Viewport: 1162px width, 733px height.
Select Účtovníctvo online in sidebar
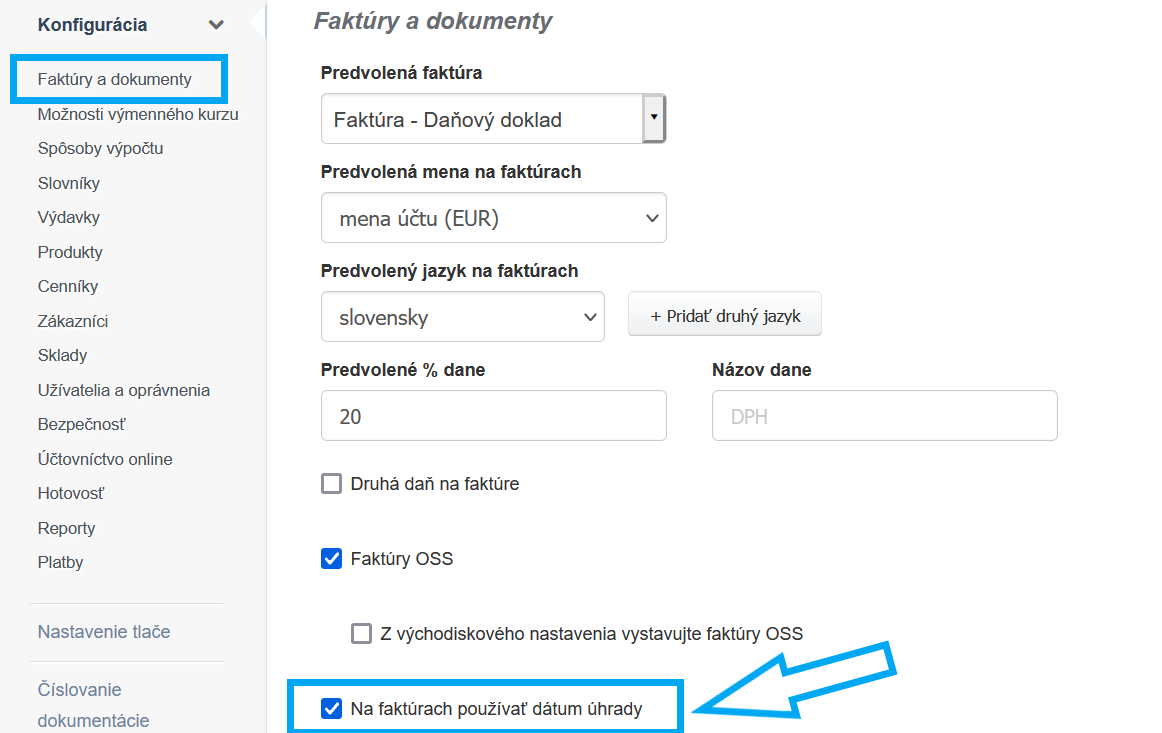pyautogui.click(x=105, y=459)
